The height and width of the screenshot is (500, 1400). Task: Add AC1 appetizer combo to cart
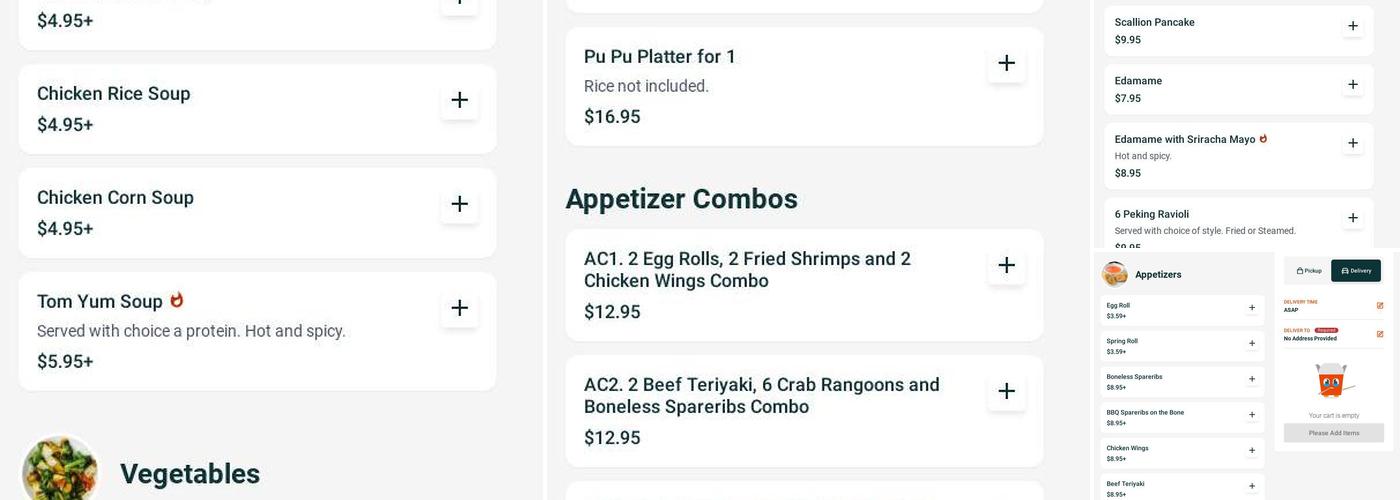coord(1006,265)
